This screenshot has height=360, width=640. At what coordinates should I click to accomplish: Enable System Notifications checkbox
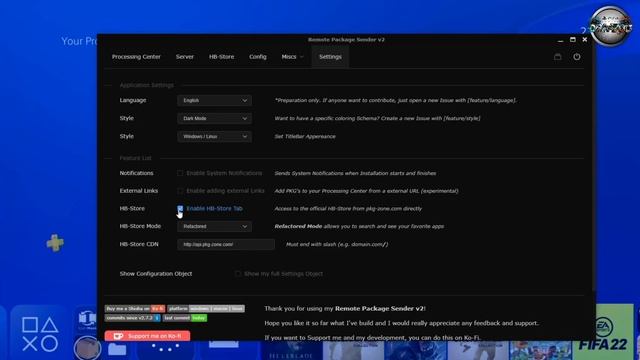[x=180, y=173]
